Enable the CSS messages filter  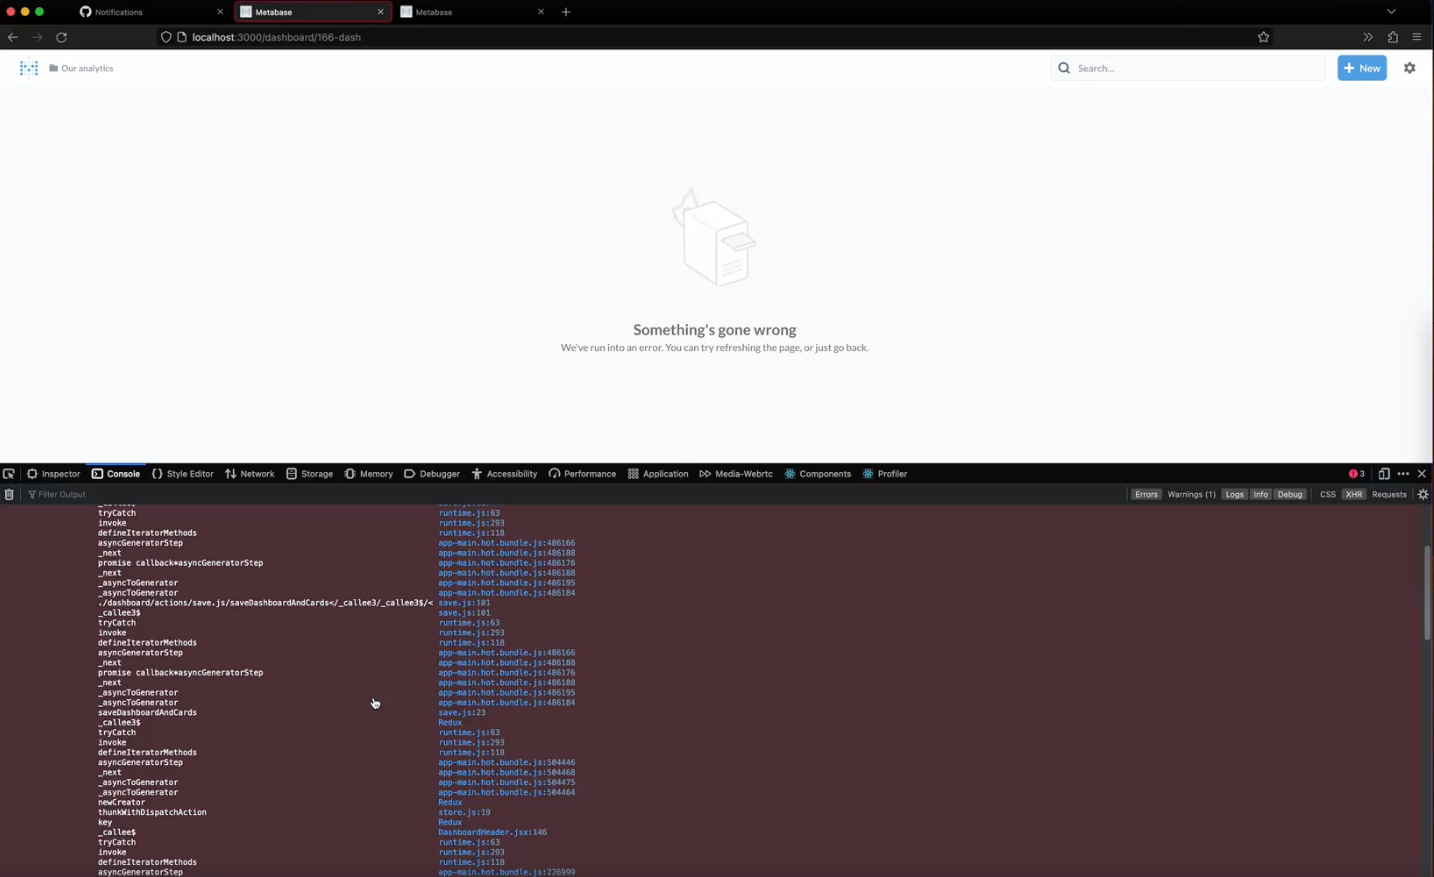pos(1327,493)
